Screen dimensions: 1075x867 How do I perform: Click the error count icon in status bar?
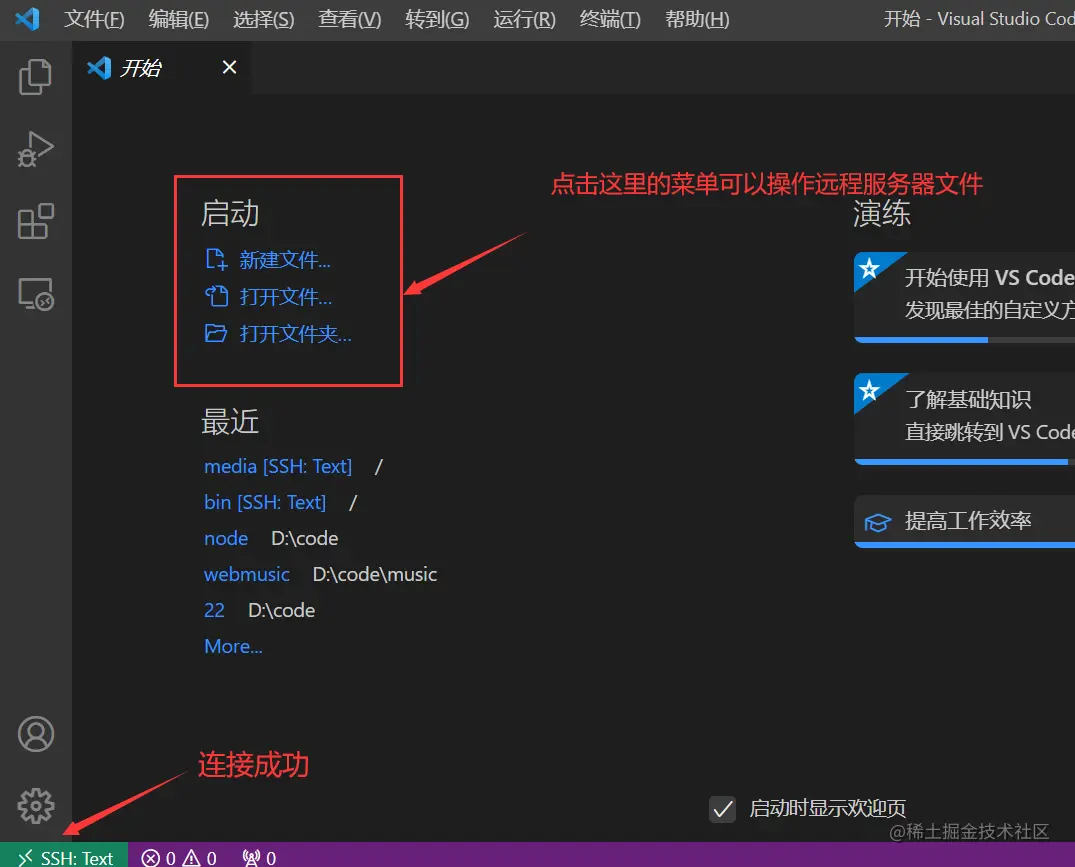pos(150,858)
